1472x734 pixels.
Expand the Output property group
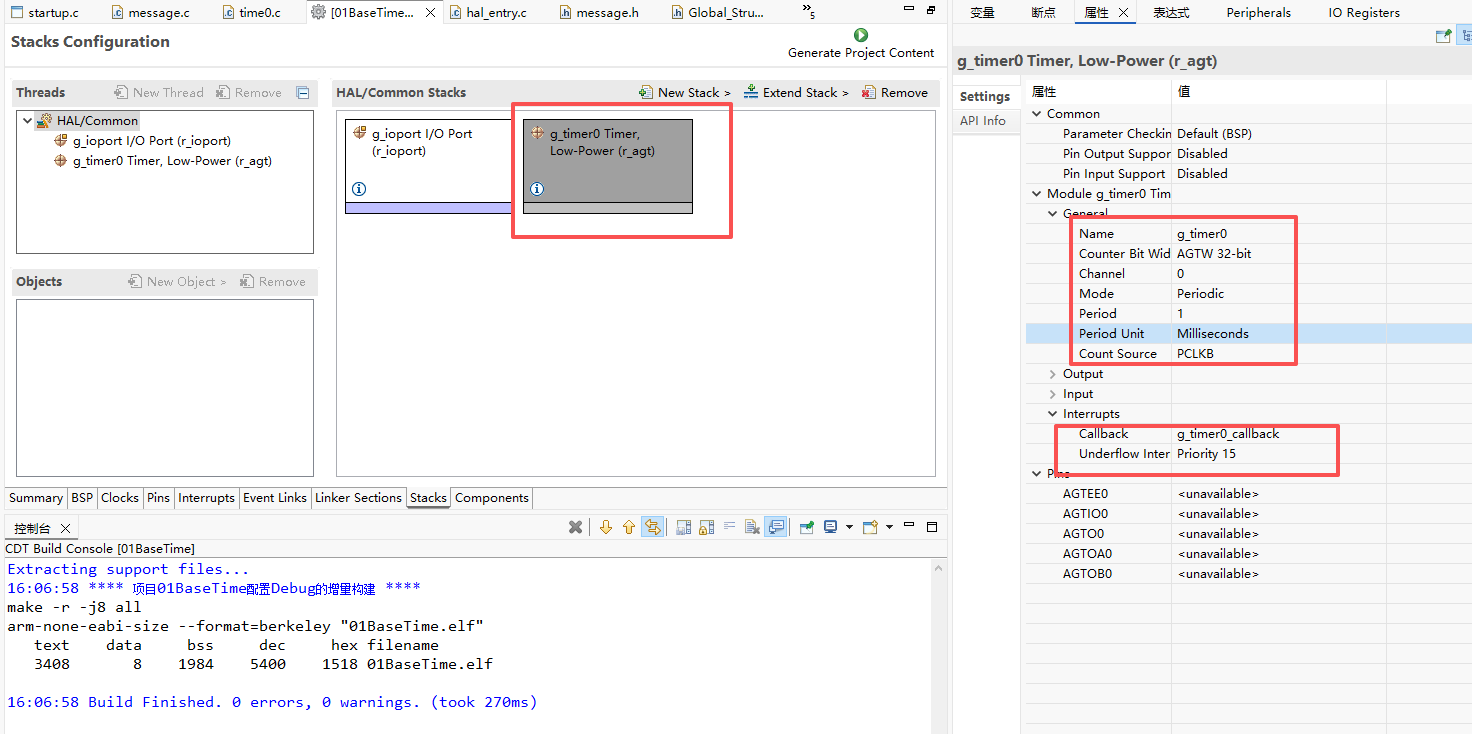[x=1052, y=374]
